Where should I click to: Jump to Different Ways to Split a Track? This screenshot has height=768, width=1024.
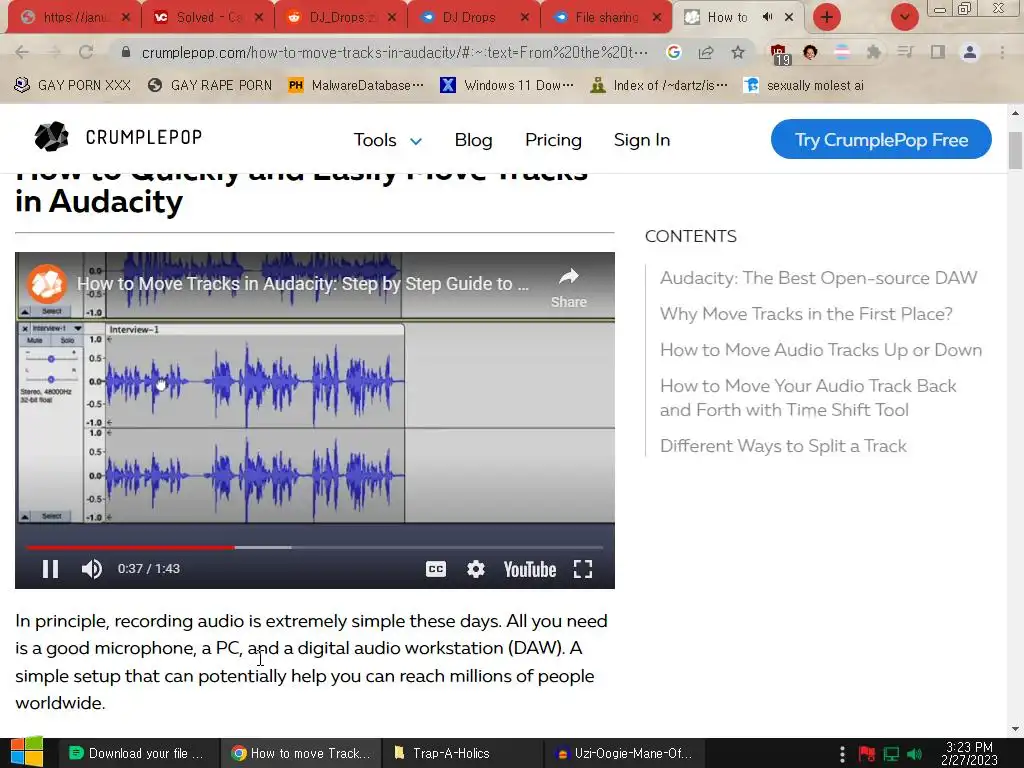783,445
